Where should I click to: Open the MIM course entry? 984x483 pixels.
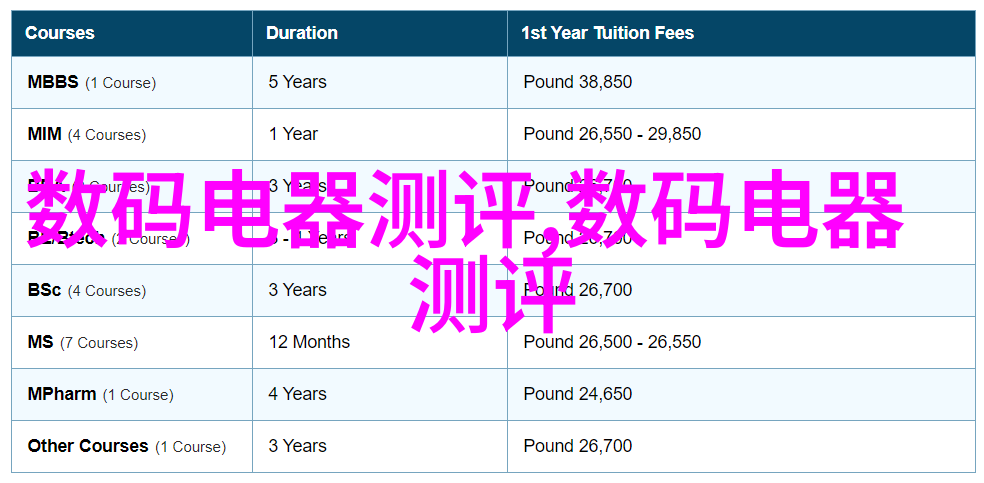click(x=45, y=134)
